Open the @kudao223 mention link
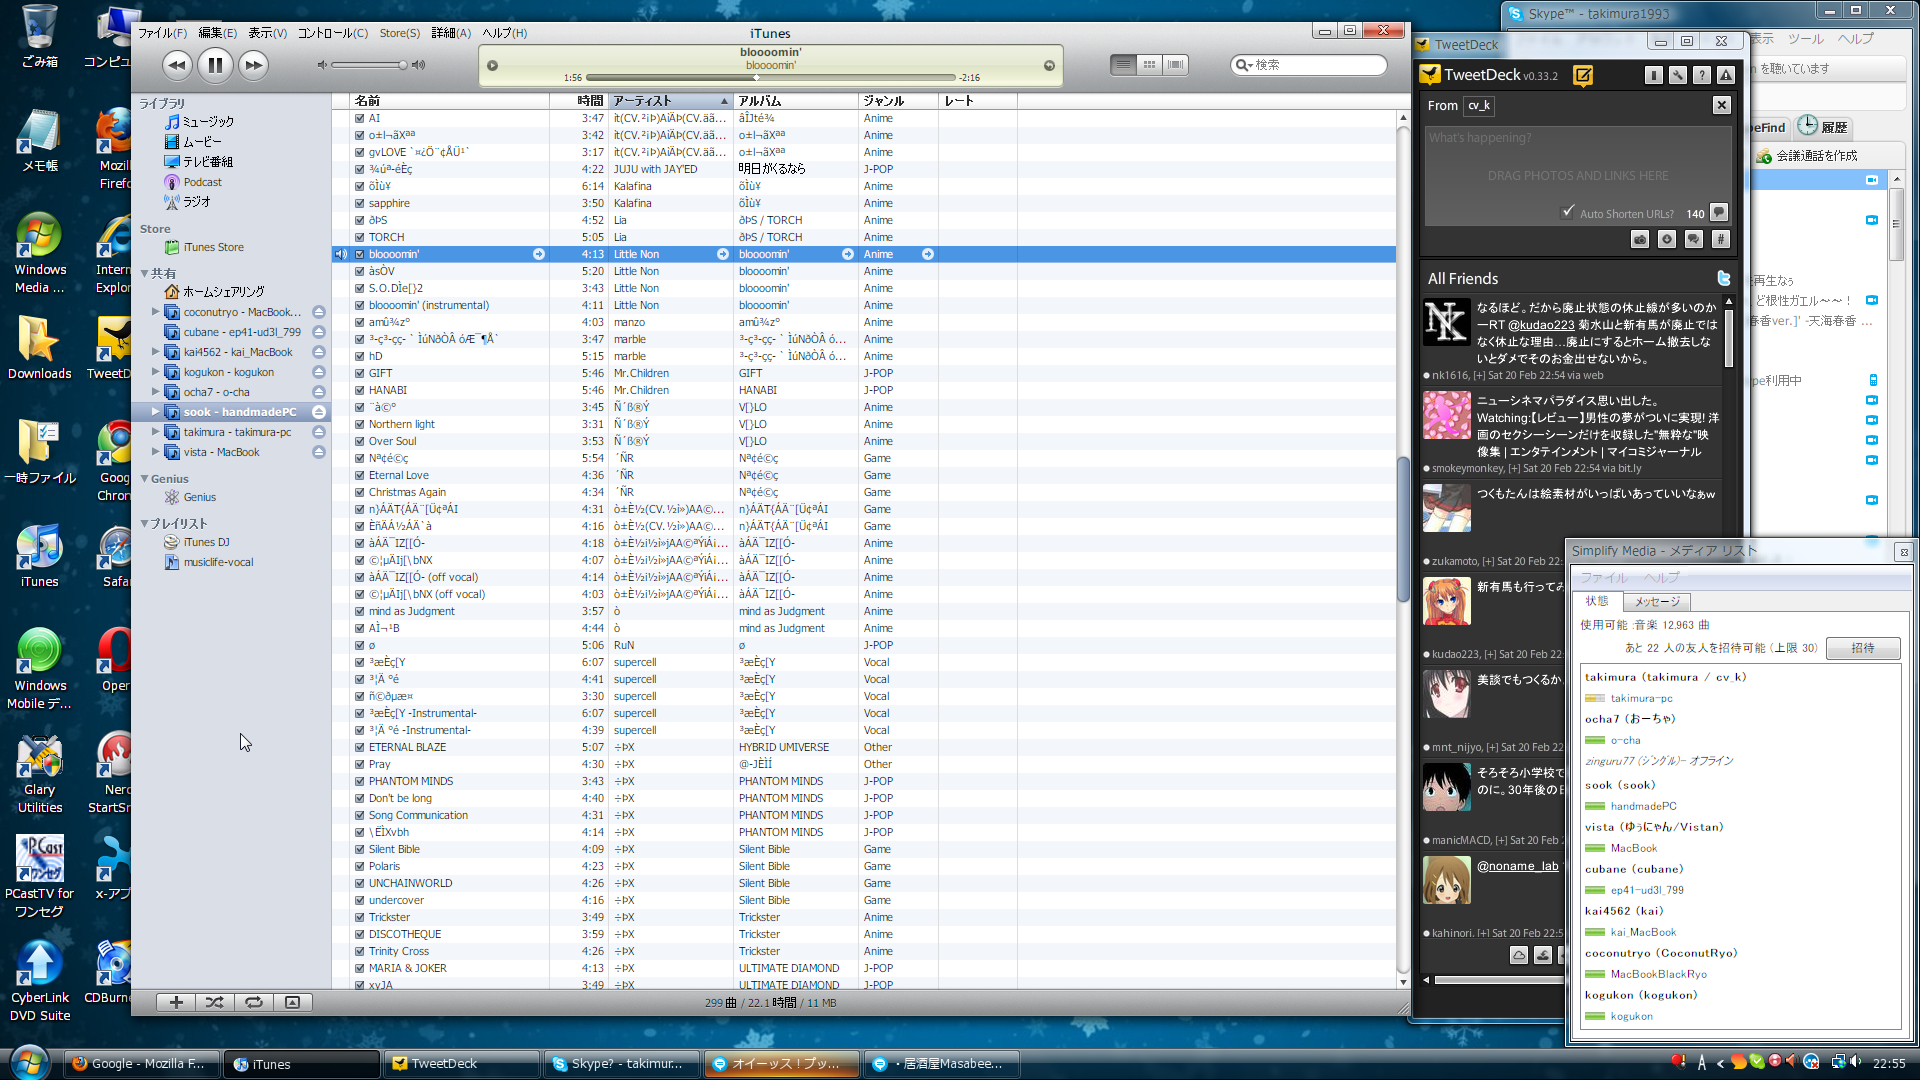 pyautogui.click(x=1541, y=325)
